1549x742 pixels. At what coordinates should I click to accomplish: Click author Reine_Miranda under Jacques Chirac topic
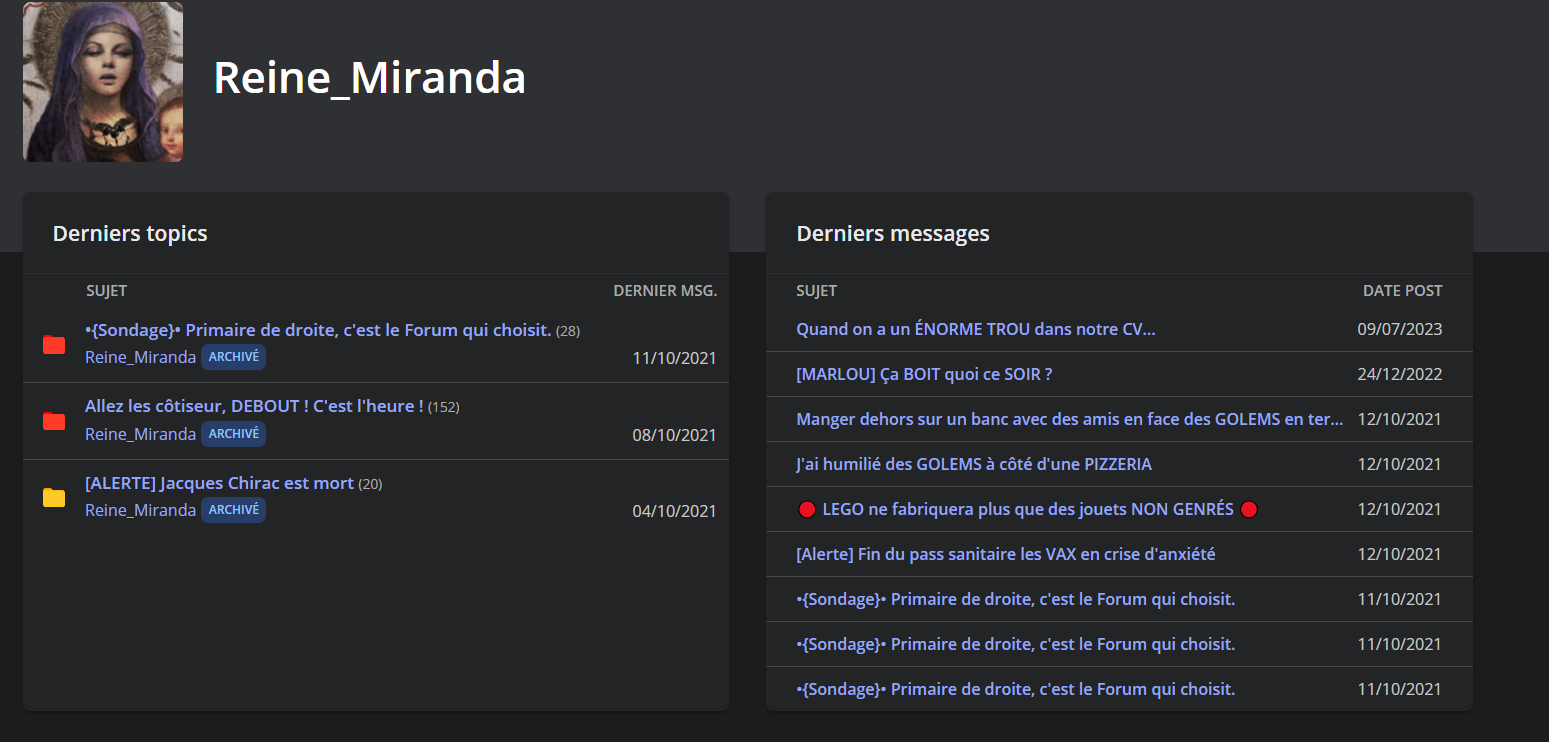[x=140, y=510]
